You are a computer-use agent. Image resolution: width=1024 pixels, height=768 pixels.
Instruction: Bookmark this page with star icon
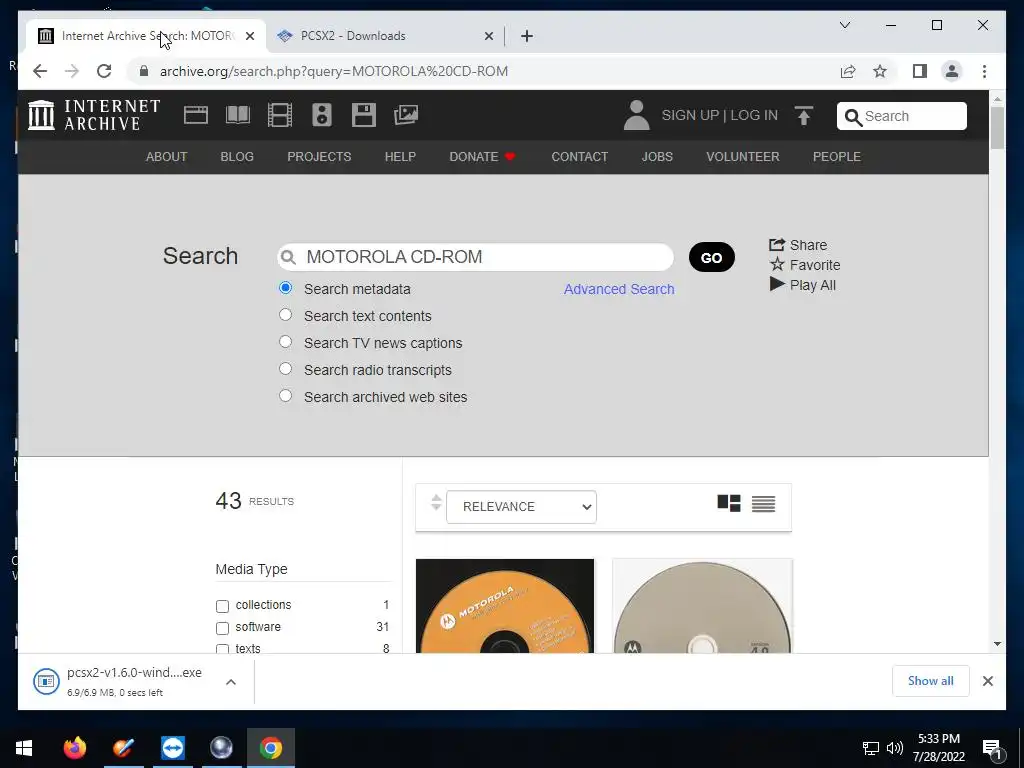pos(880,71)
